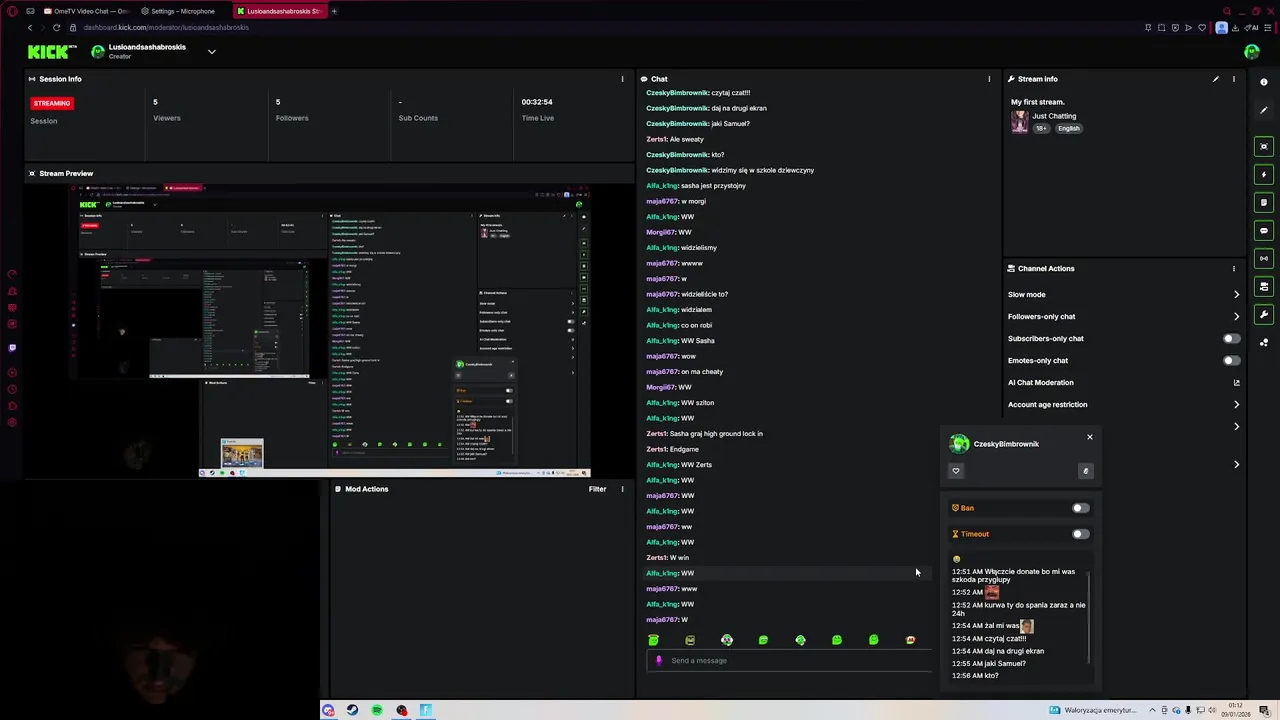Toggle the lightning bolt sidebar icon

[1264, 175]
